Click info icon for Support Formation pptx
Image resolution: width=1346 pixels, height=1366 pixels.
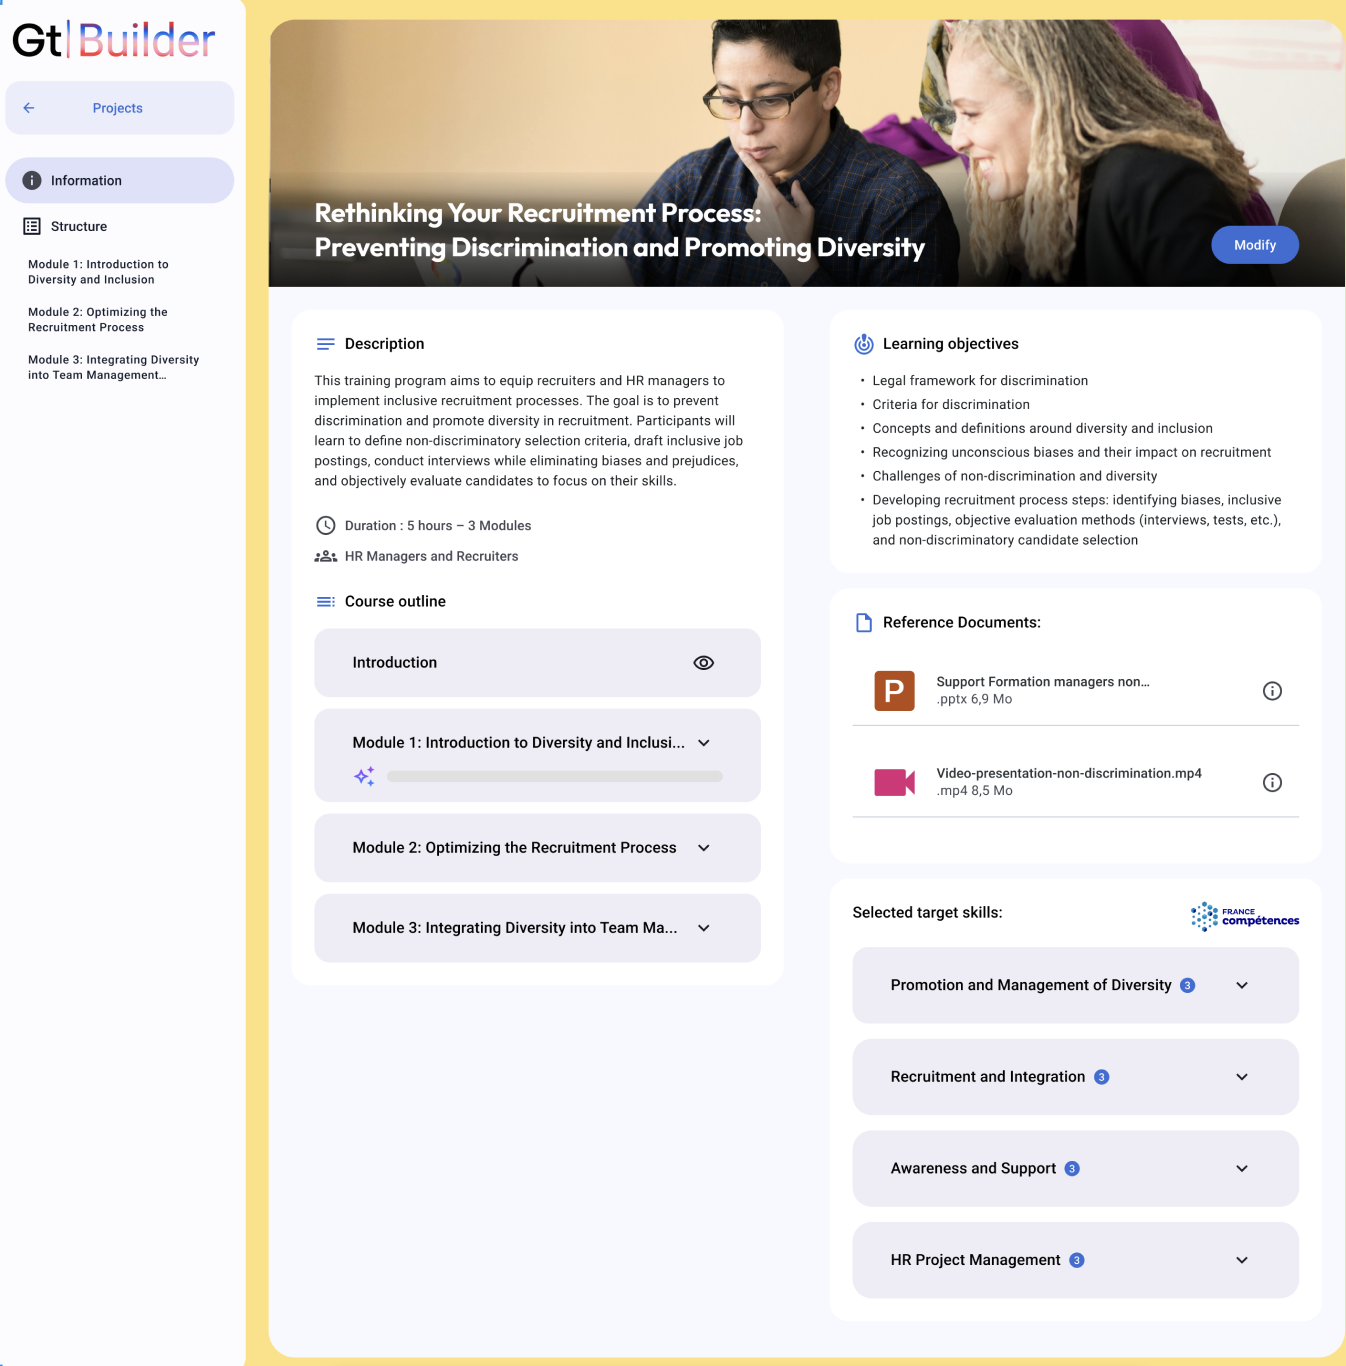[x=1272, y=691]
